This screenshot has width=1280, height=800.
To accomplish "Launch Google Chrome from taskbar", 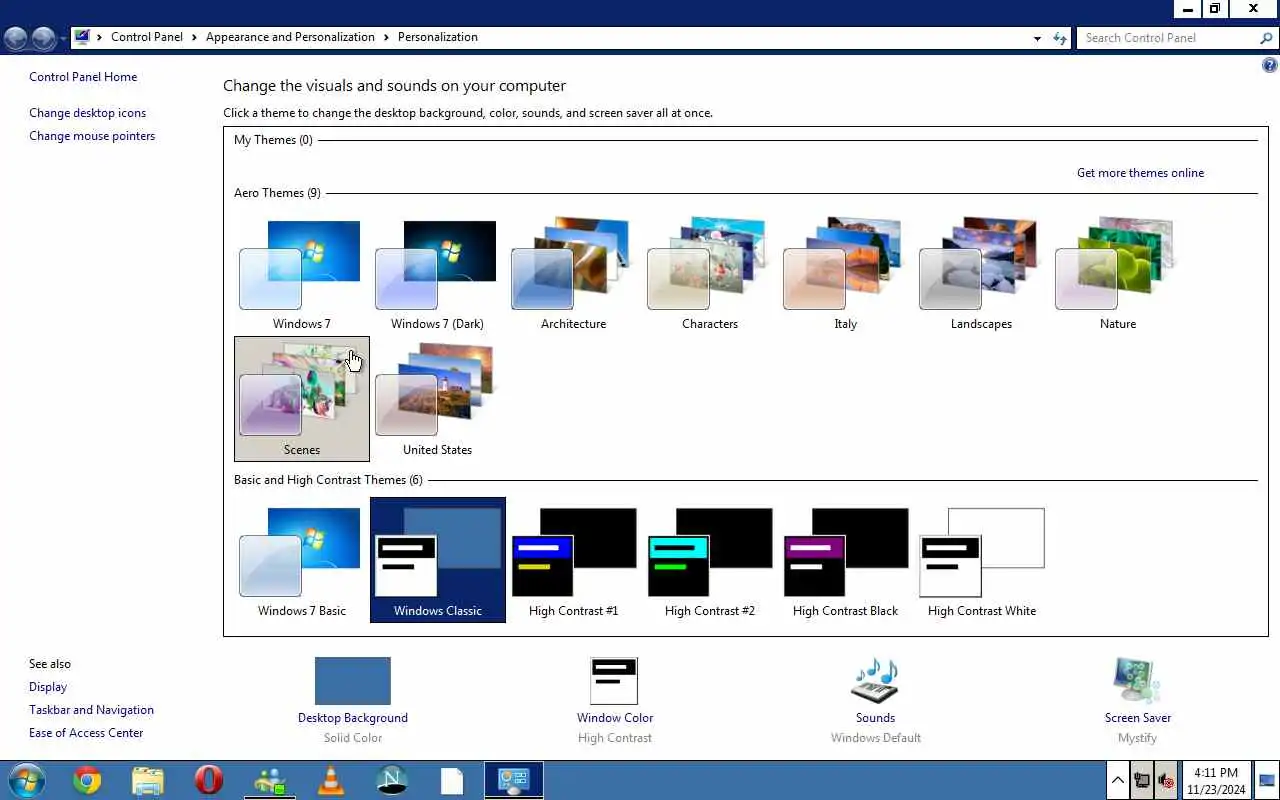I will pyautogui.click(x=87, y=780).
